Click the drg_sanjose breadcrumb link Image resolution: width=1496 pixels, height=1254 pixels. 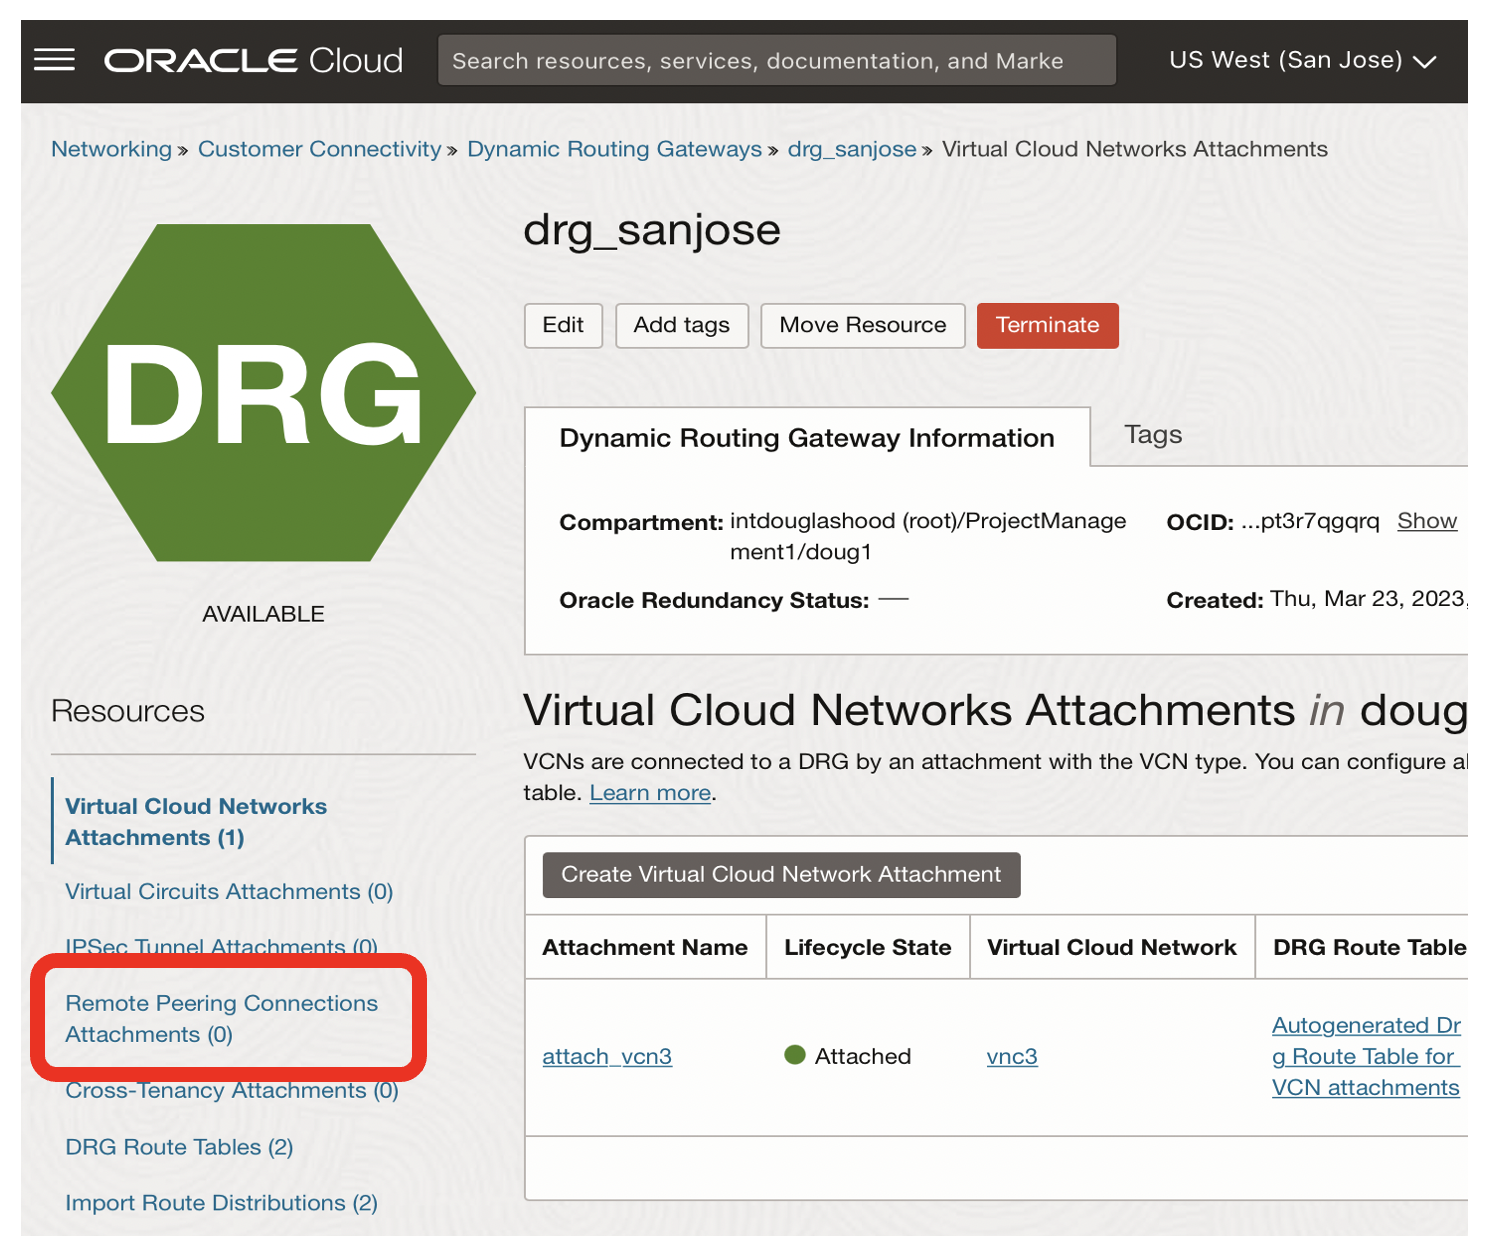(852, 149)
